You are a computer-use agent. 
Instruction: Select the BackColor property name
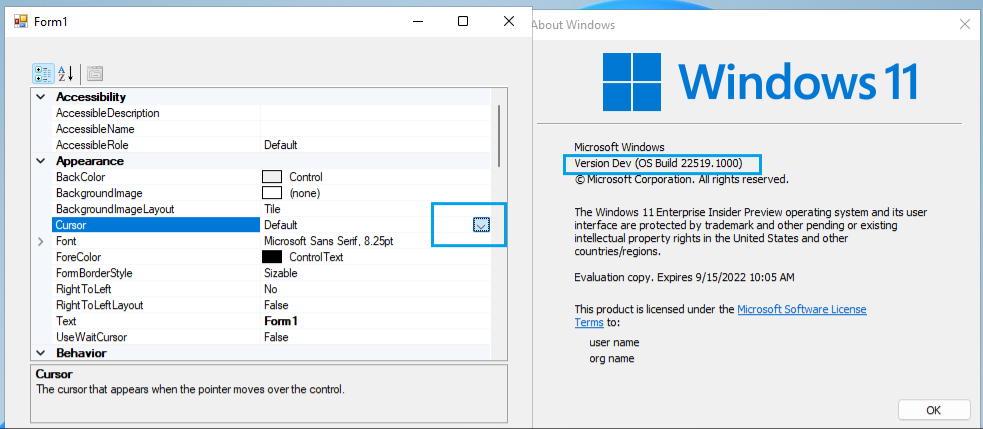80,177
